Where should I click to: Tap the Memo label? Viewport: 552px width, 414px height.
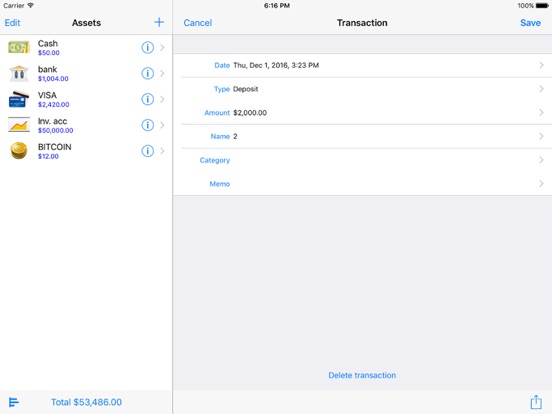[x=220, y=184]
